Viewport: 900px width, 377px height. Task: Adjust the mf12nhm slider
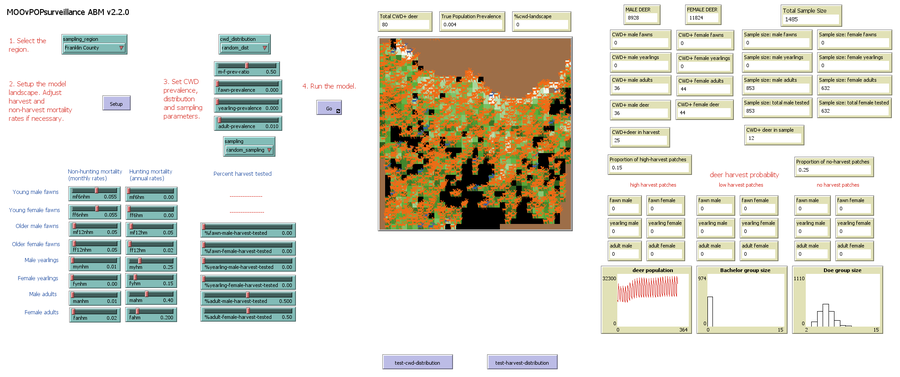point(95,229)
